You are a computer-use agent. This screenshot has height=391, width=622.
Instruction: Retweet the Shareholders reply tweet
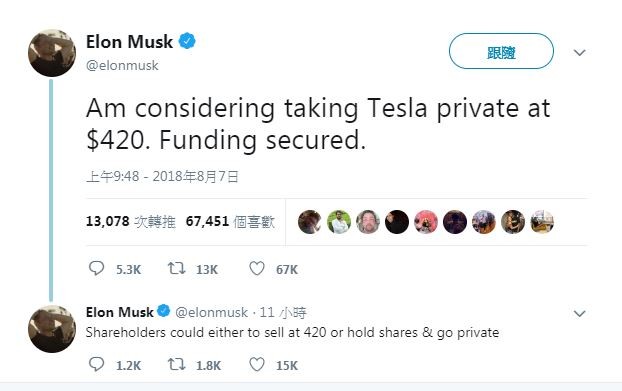[176, 364]
